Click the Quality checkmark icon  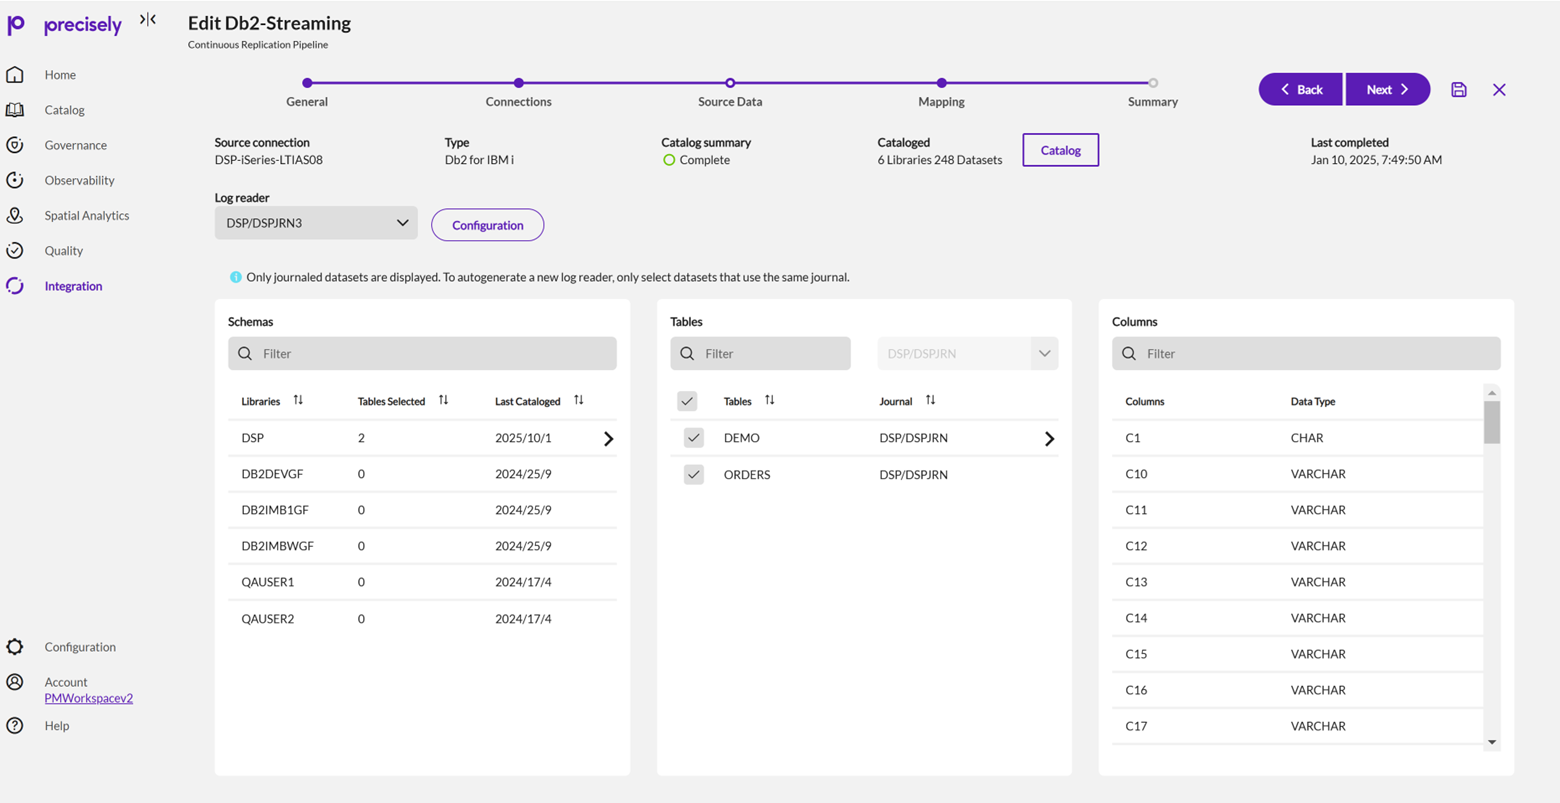click(x=15, y=251)
